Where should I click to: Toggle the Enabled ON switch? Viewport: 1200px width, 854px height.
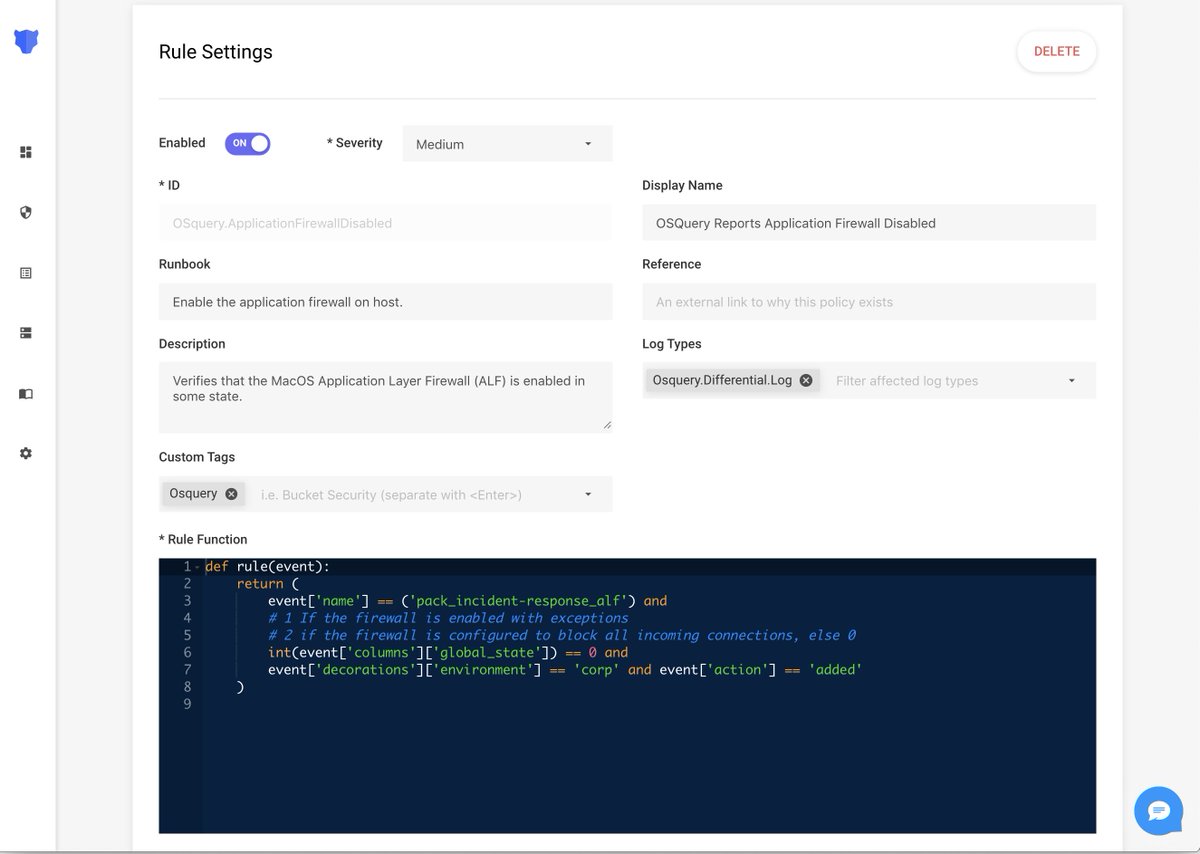(x=247, y=143)
